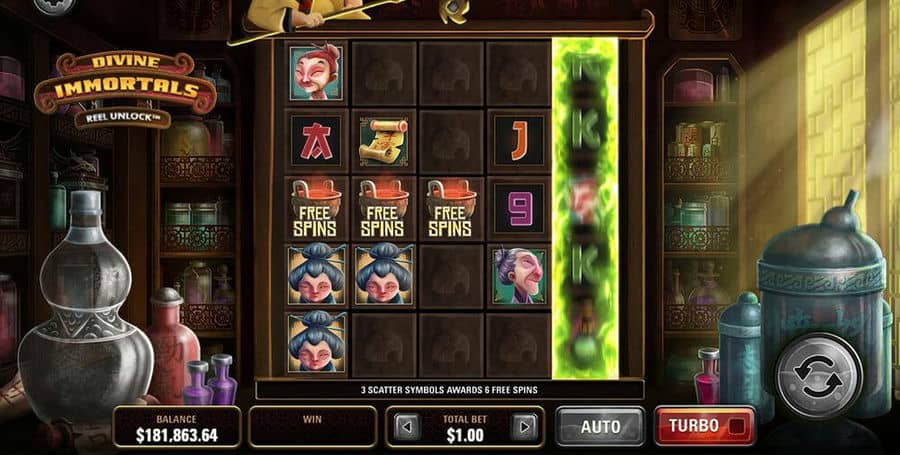The height and width of the screenshot is (455, 900).
Task: Toggle Turbo mode on
Action: 705,426
